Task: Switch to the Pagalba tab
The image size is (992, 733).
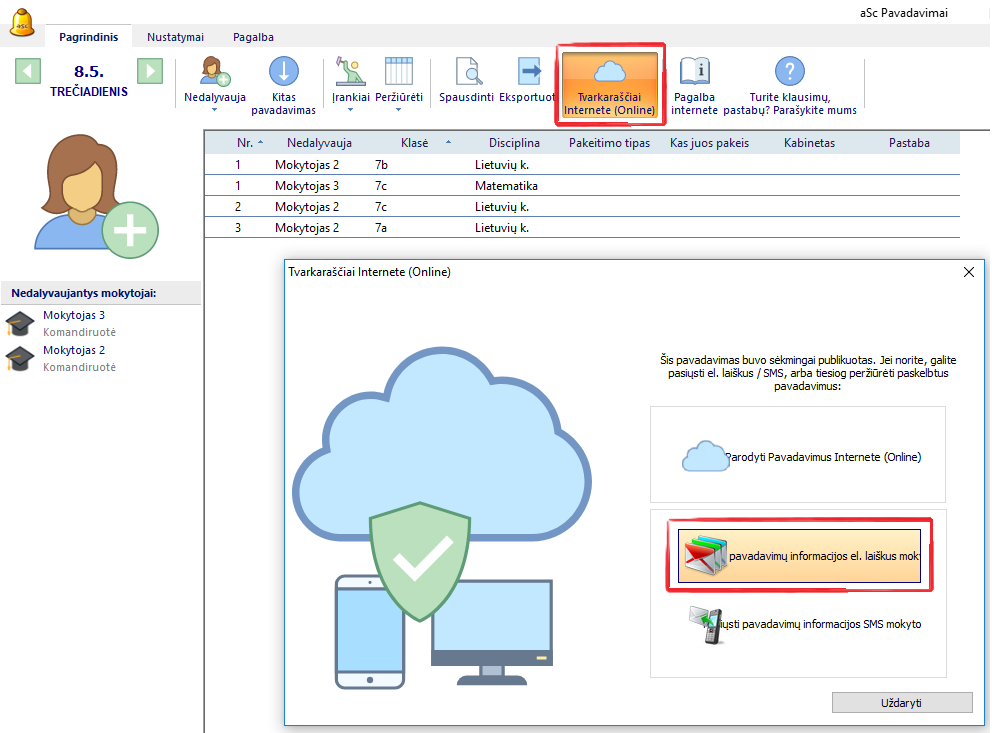Action: (x=253, y=37)
